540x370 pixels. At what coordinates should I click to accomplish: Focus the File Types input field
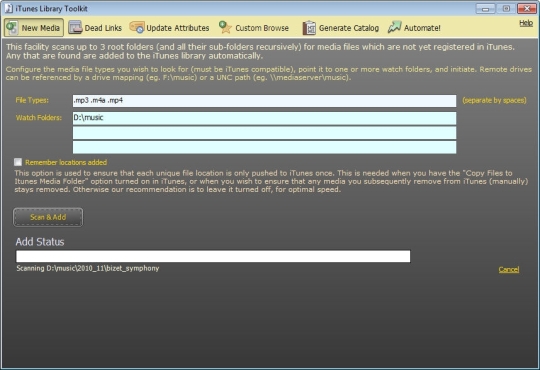click(x=264, y=101)
